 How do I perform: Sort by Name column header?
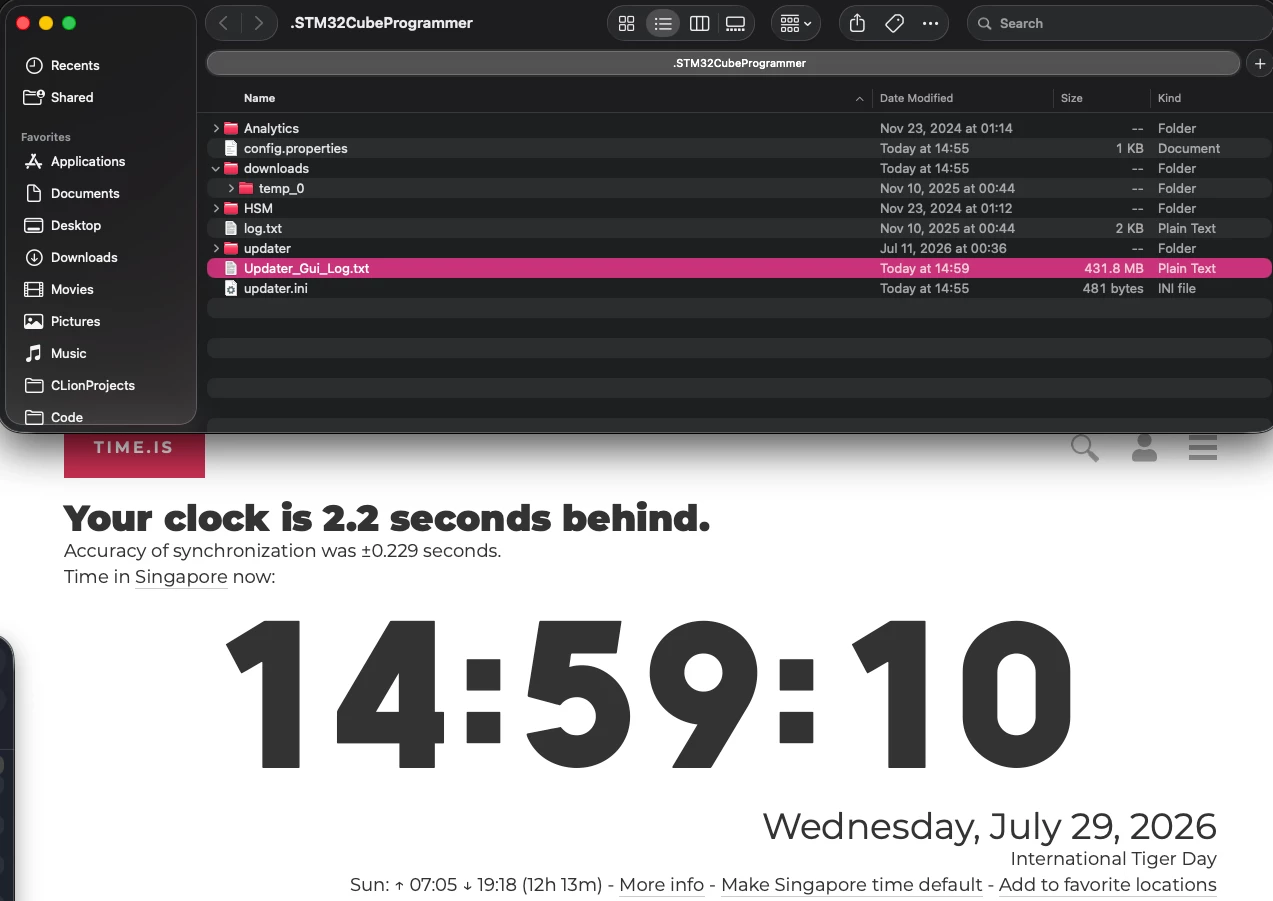point(259,98)
